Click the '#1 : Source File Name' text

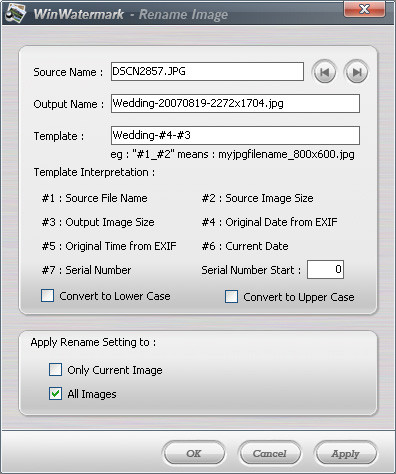point(94,198)
